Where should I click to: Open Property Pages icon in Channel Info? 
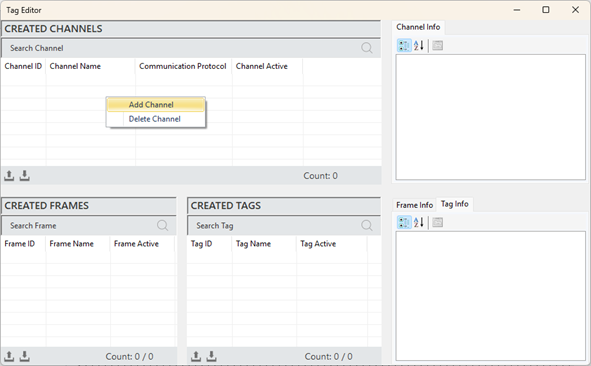437,46
